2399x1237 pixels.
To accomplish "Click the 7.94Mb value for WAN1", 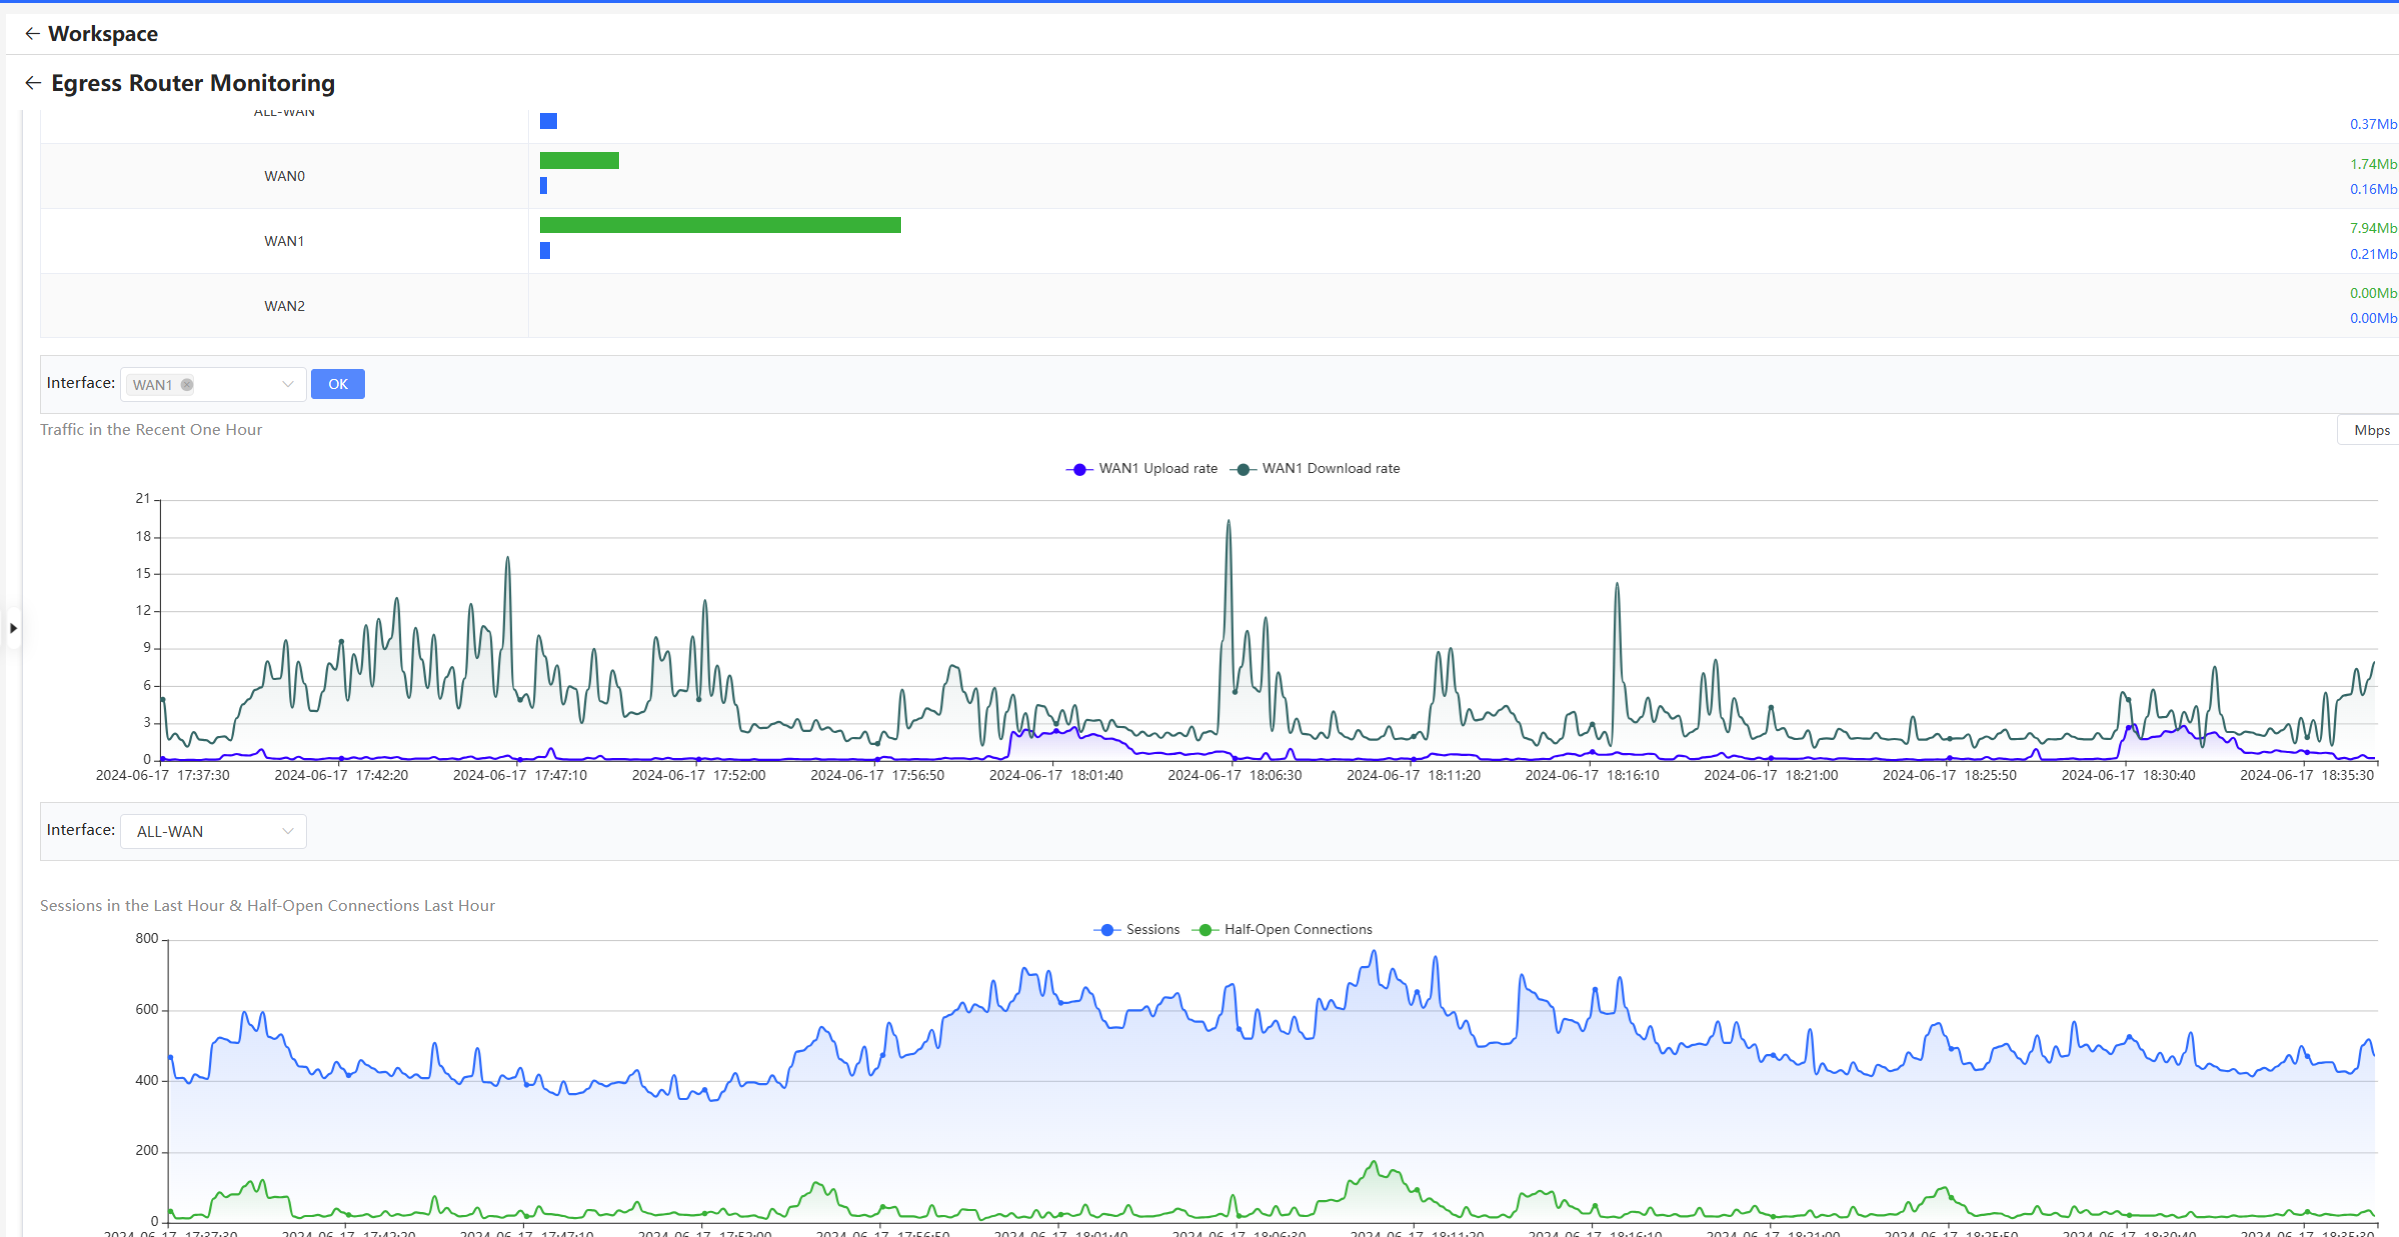I will (x=2373, y=228).
